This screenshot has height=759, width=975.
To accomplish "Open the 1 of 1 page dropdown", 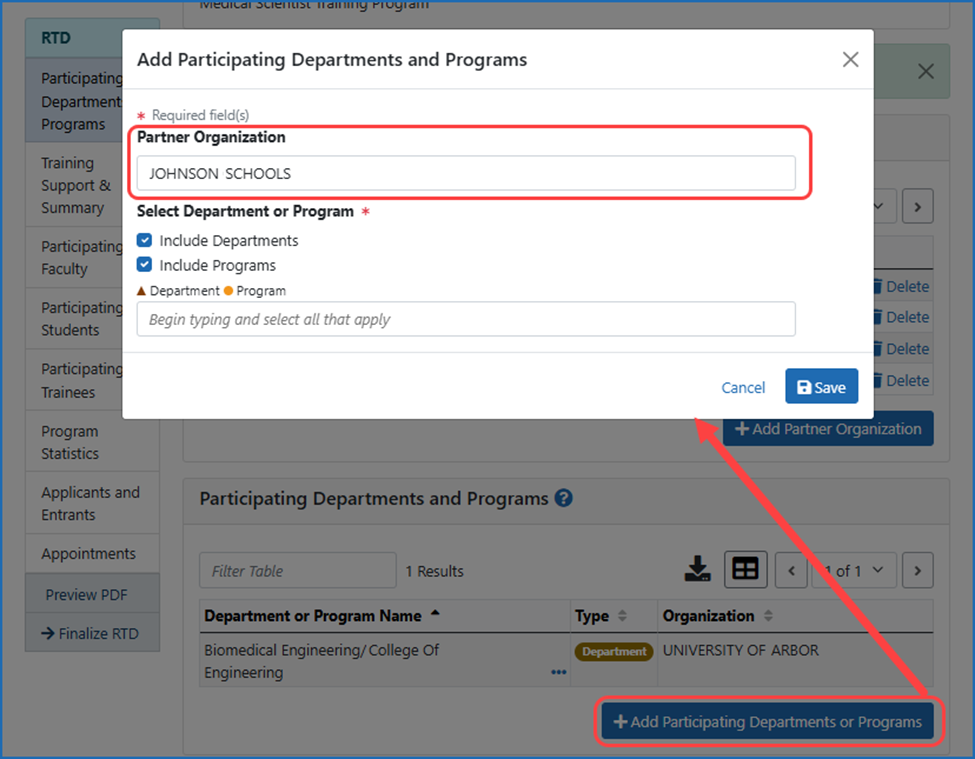I will pos(853,570).
